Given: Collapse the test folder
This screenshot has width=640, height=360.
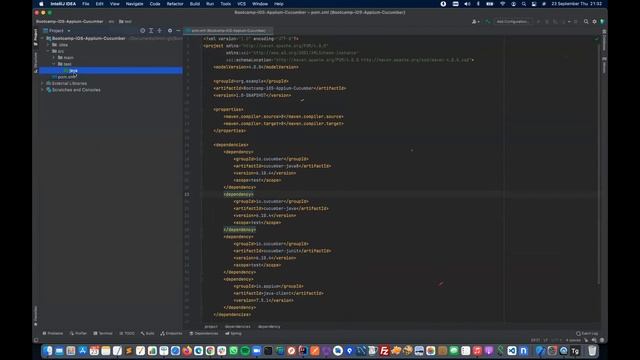Looking at the screenshot, I should (54, 64).
